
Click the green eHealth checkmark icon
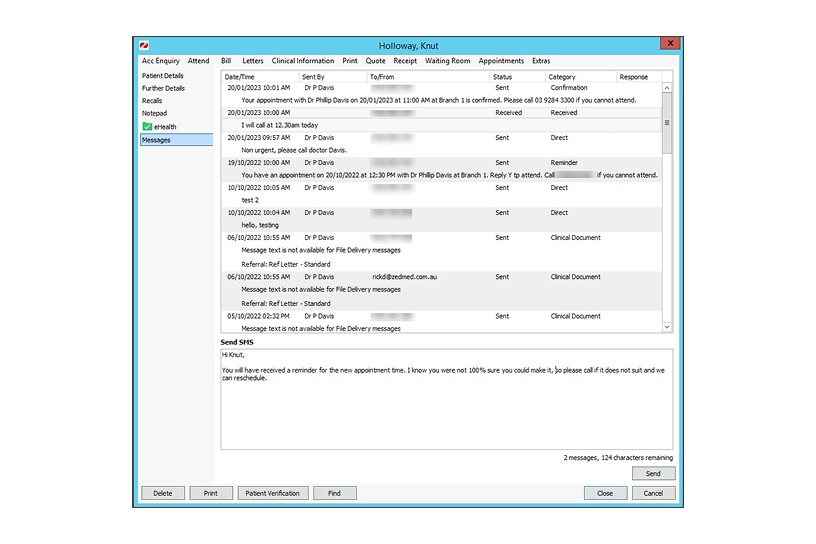pyautogui.click(x=147, y=127)
